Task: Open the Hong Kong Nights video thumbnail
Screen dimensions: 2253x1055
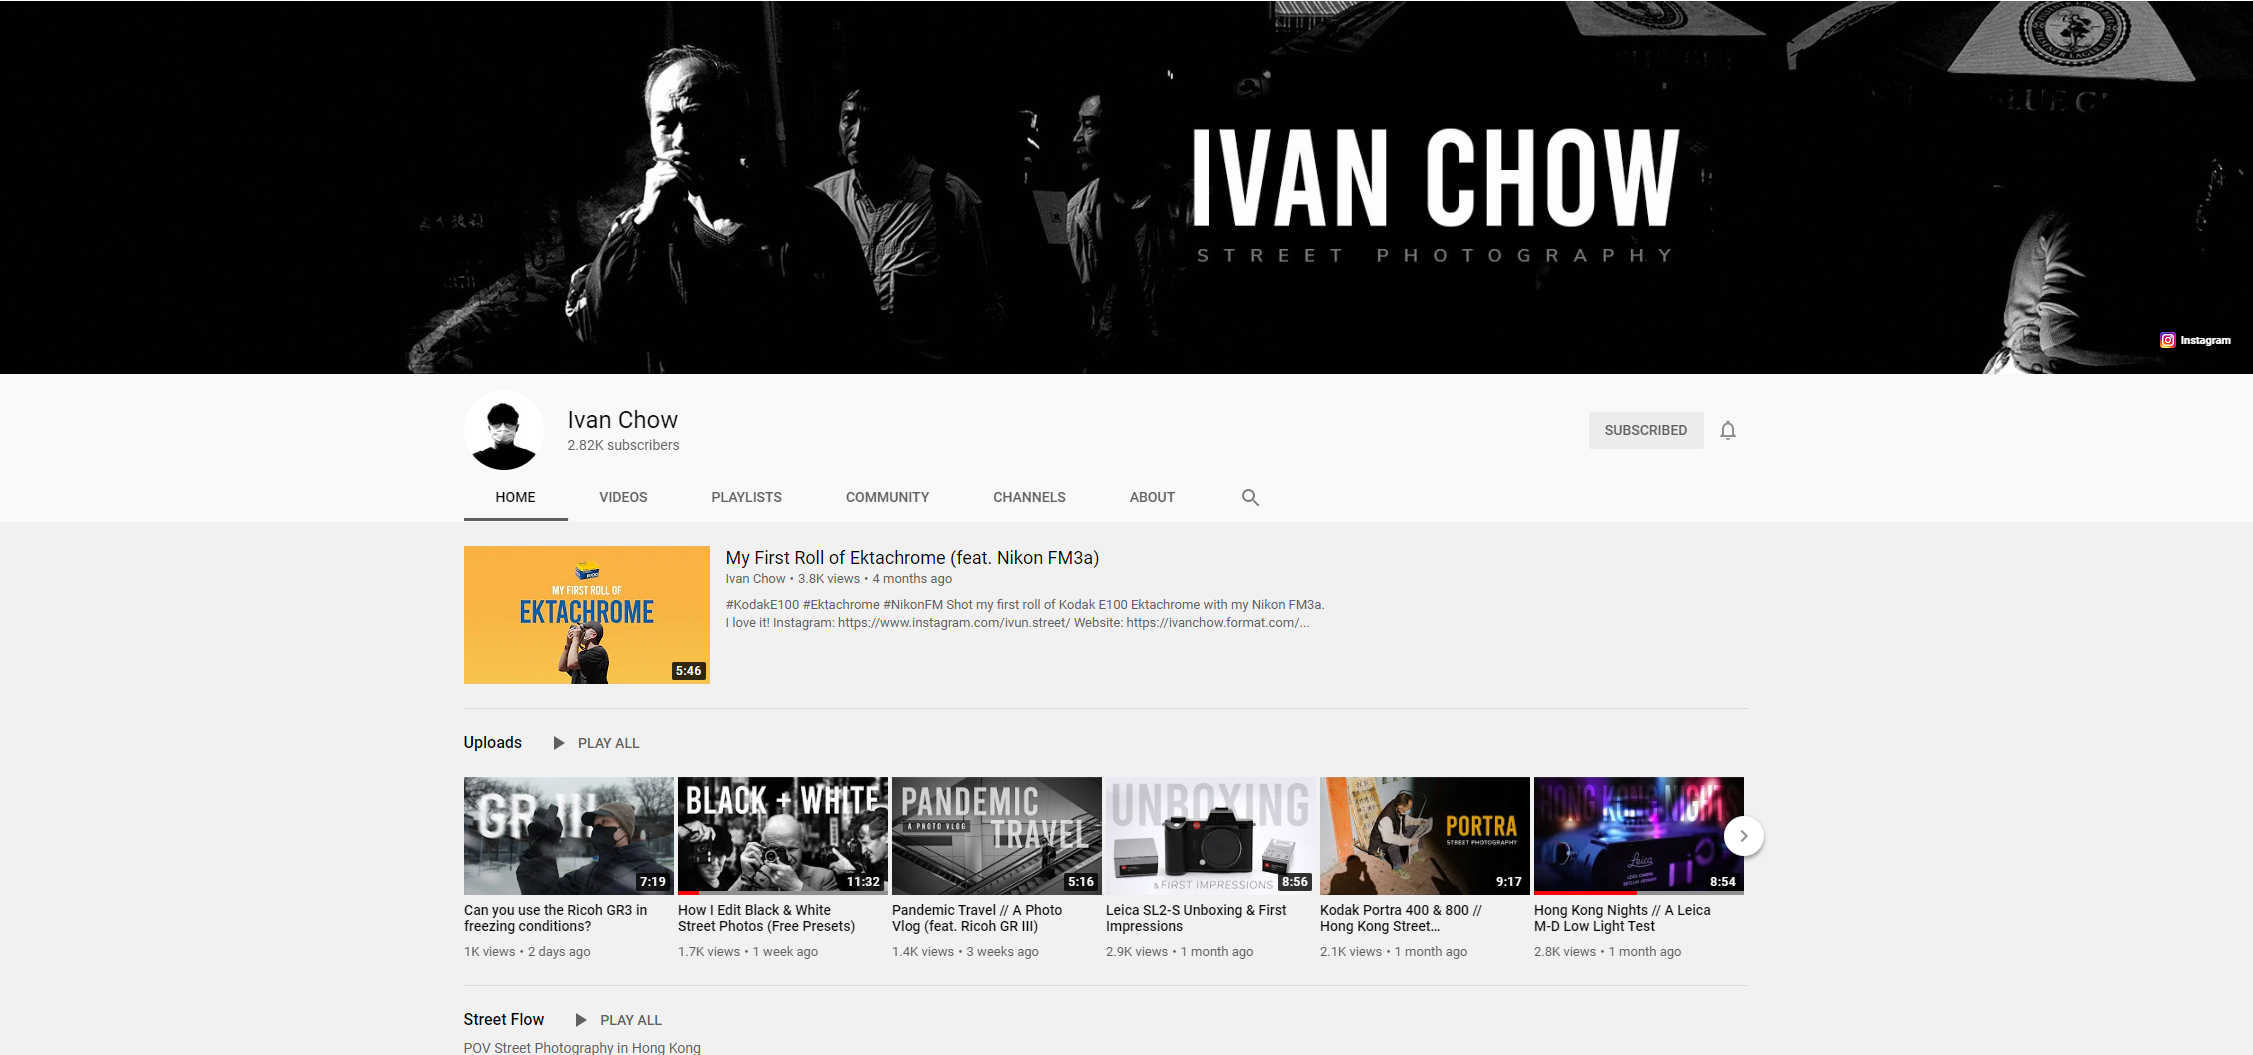Action: pyautogui.click(x=1639, y=836)
